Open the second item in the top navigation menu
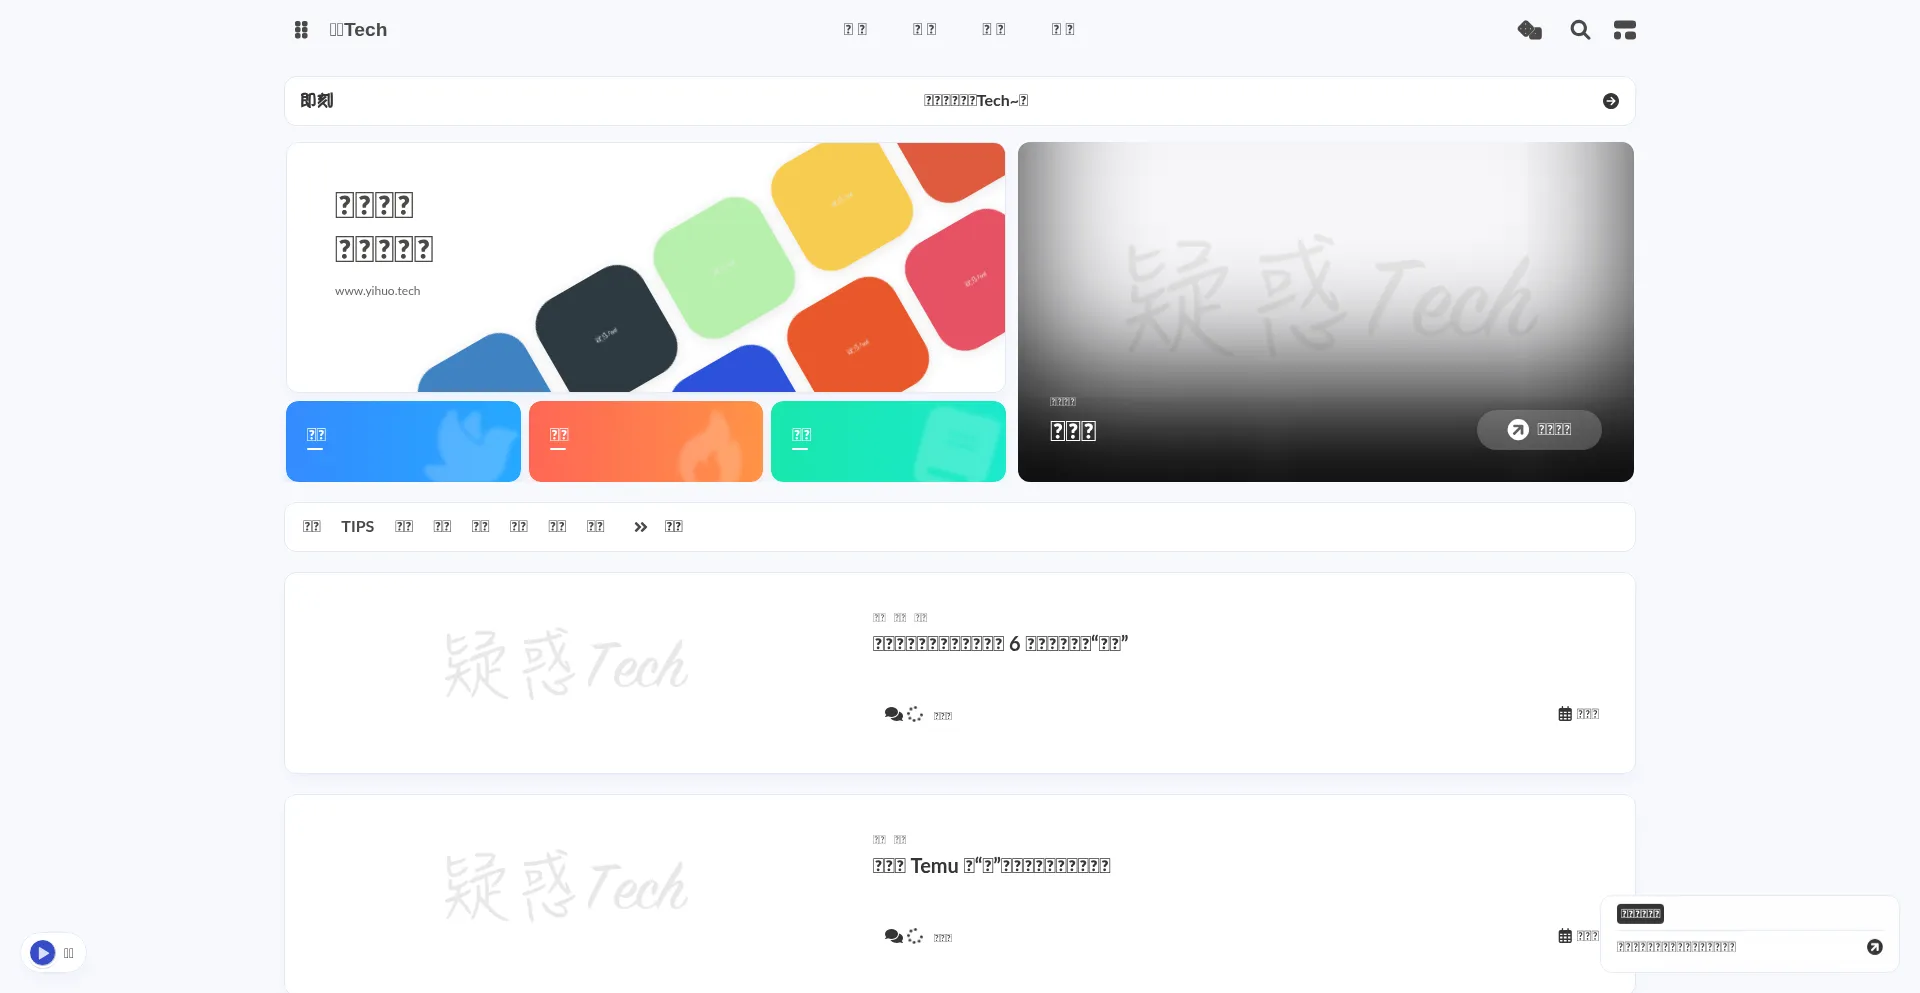This screenshot has height=993, width=1920. (x=925, y=30)
